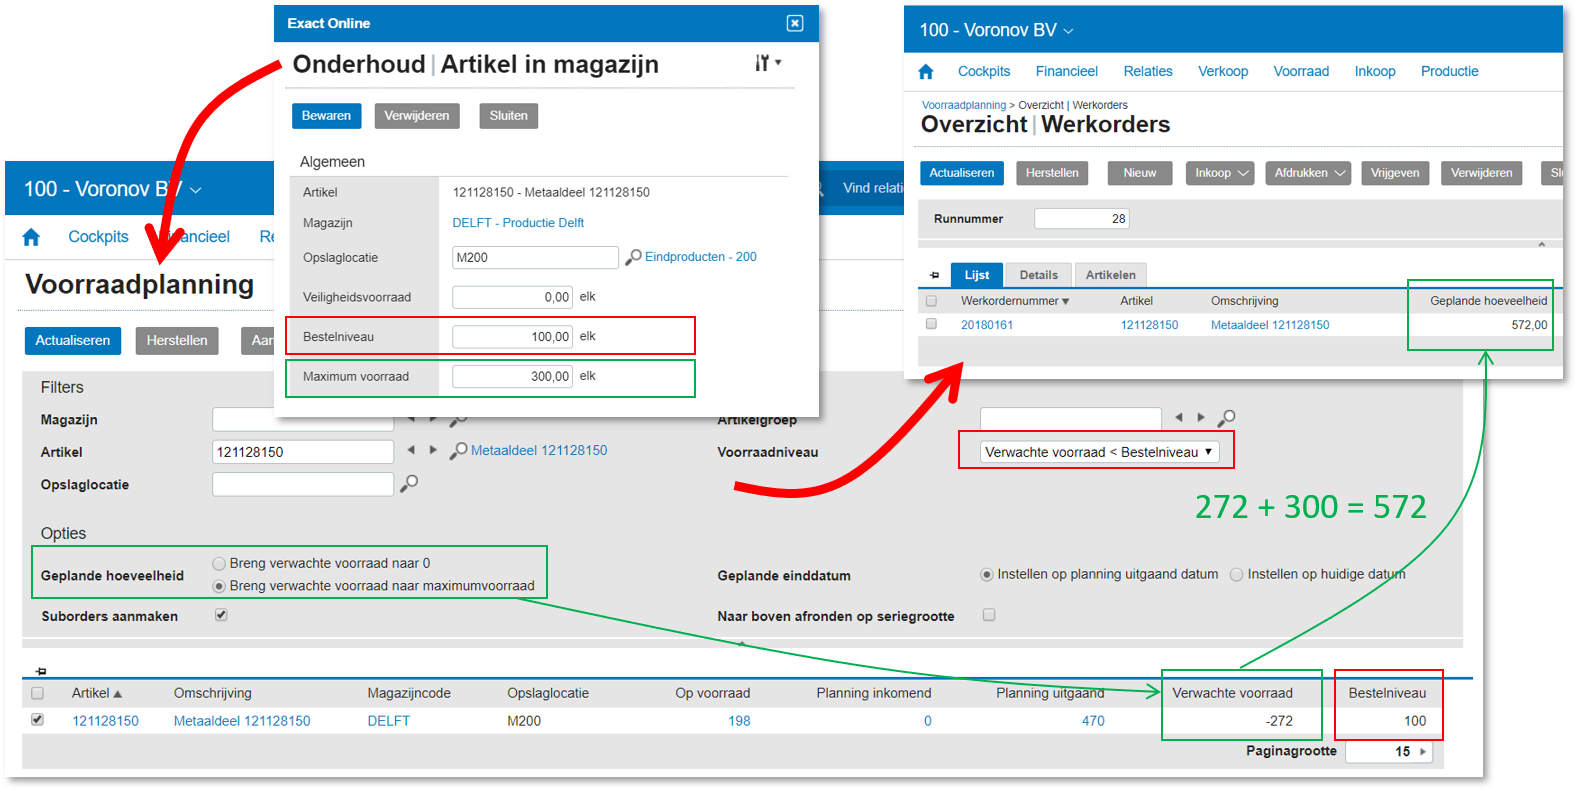This screenshot has width=1575, height=789.
Task: Switch to the Details tab
Action: 1038,275
